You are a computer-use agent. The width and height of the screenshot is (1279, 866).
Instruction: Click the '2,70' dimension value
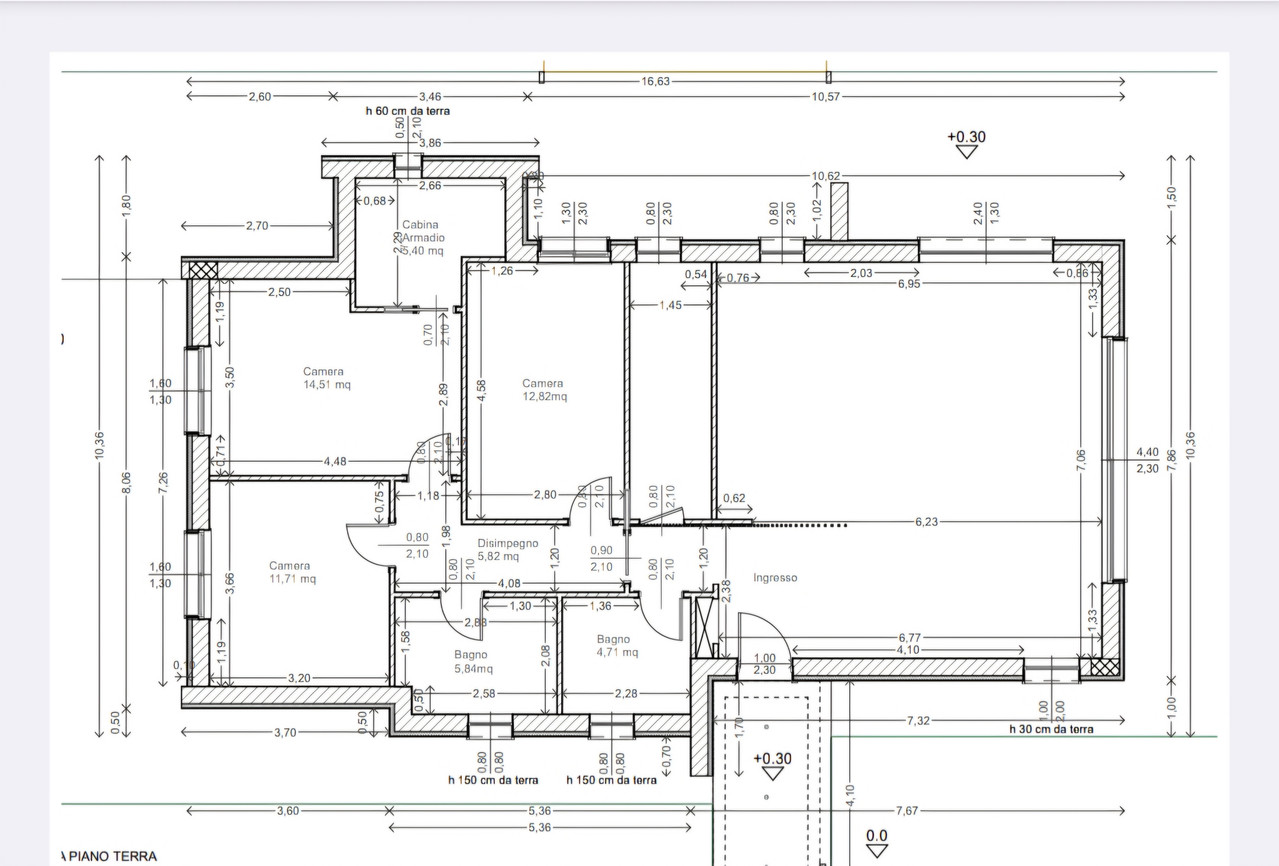256,226
